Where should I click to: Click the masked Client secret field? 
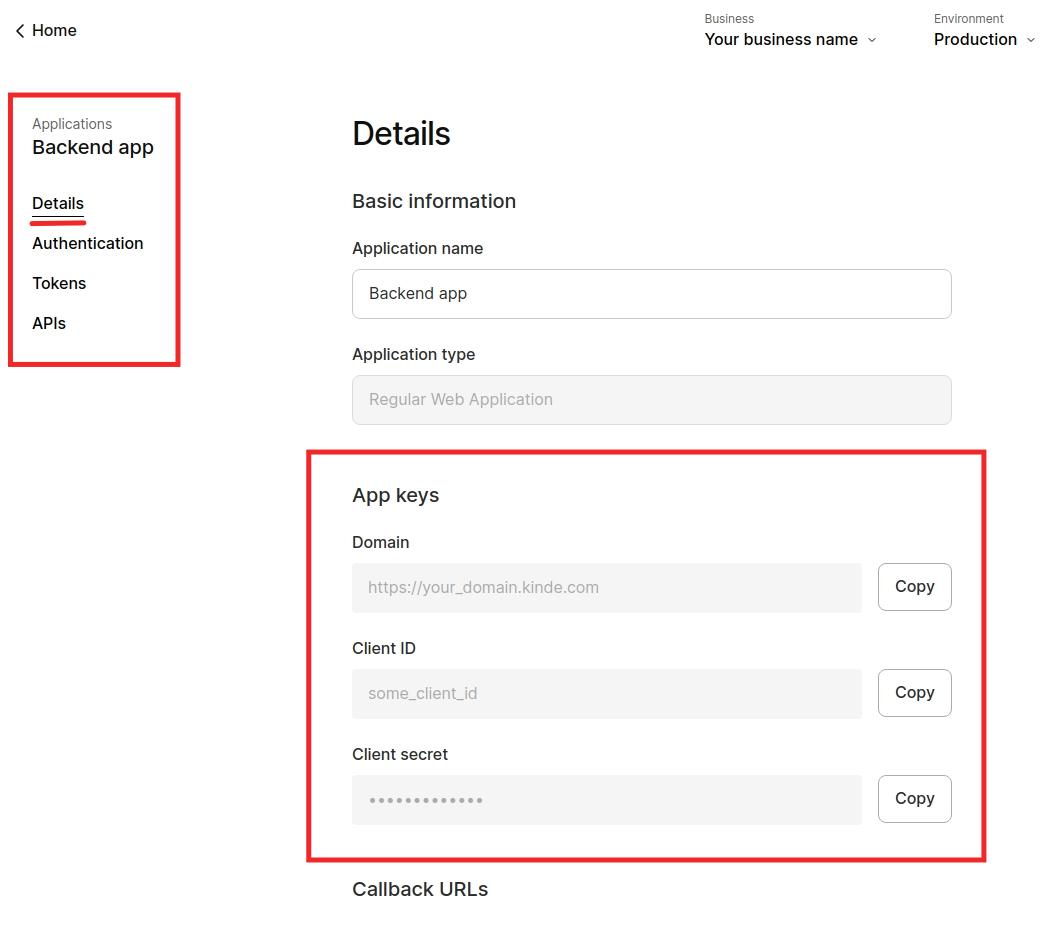tap(606, 800)
